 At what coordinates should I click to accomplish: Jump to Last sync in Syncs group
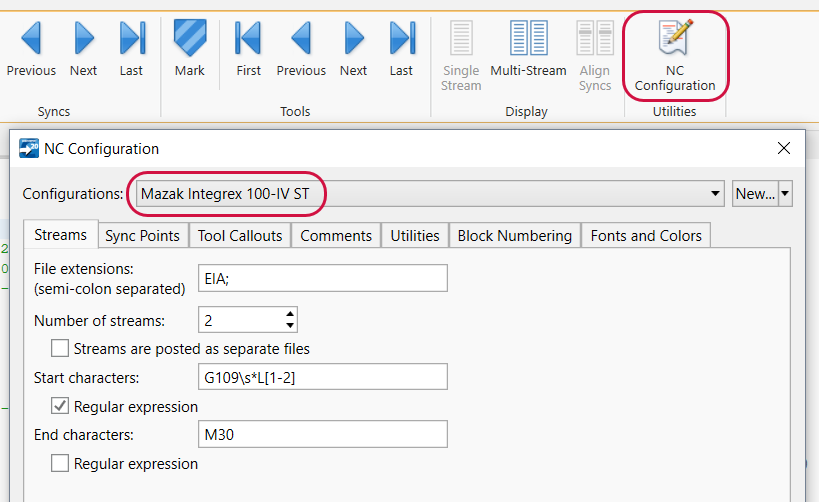tap(131, 49)
